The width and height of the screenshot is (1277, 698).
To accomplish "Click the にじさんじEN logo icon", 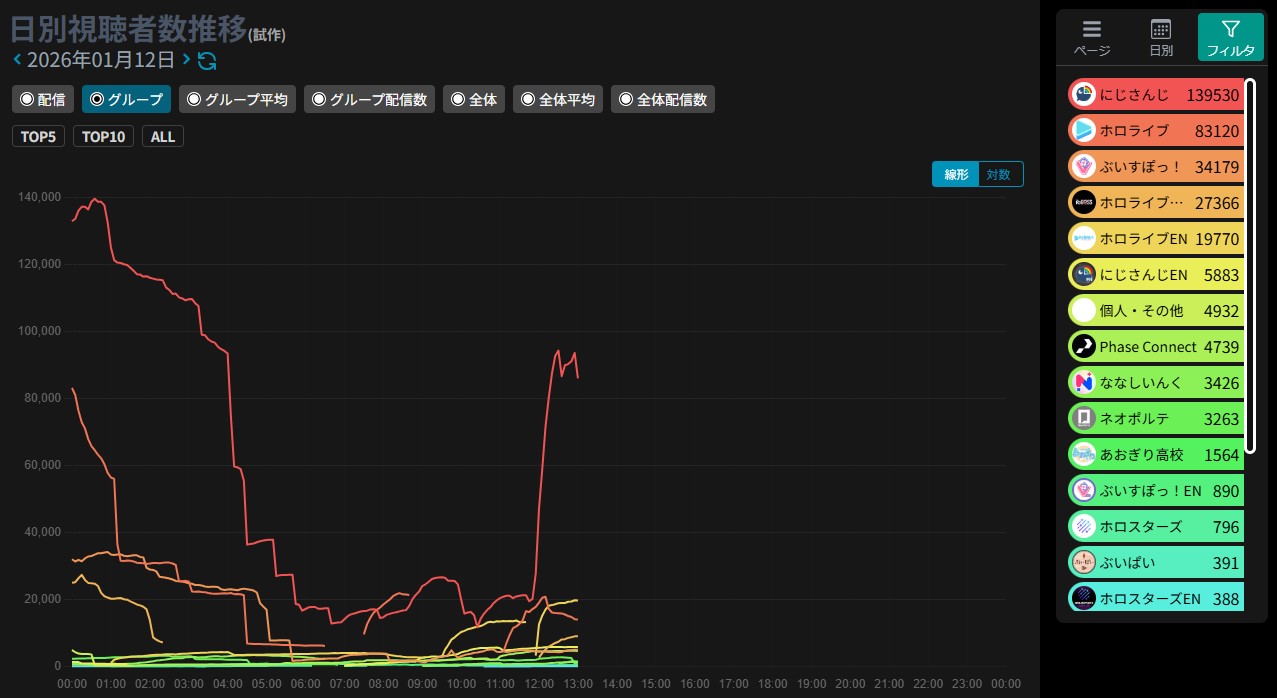I will point(1083,275).
